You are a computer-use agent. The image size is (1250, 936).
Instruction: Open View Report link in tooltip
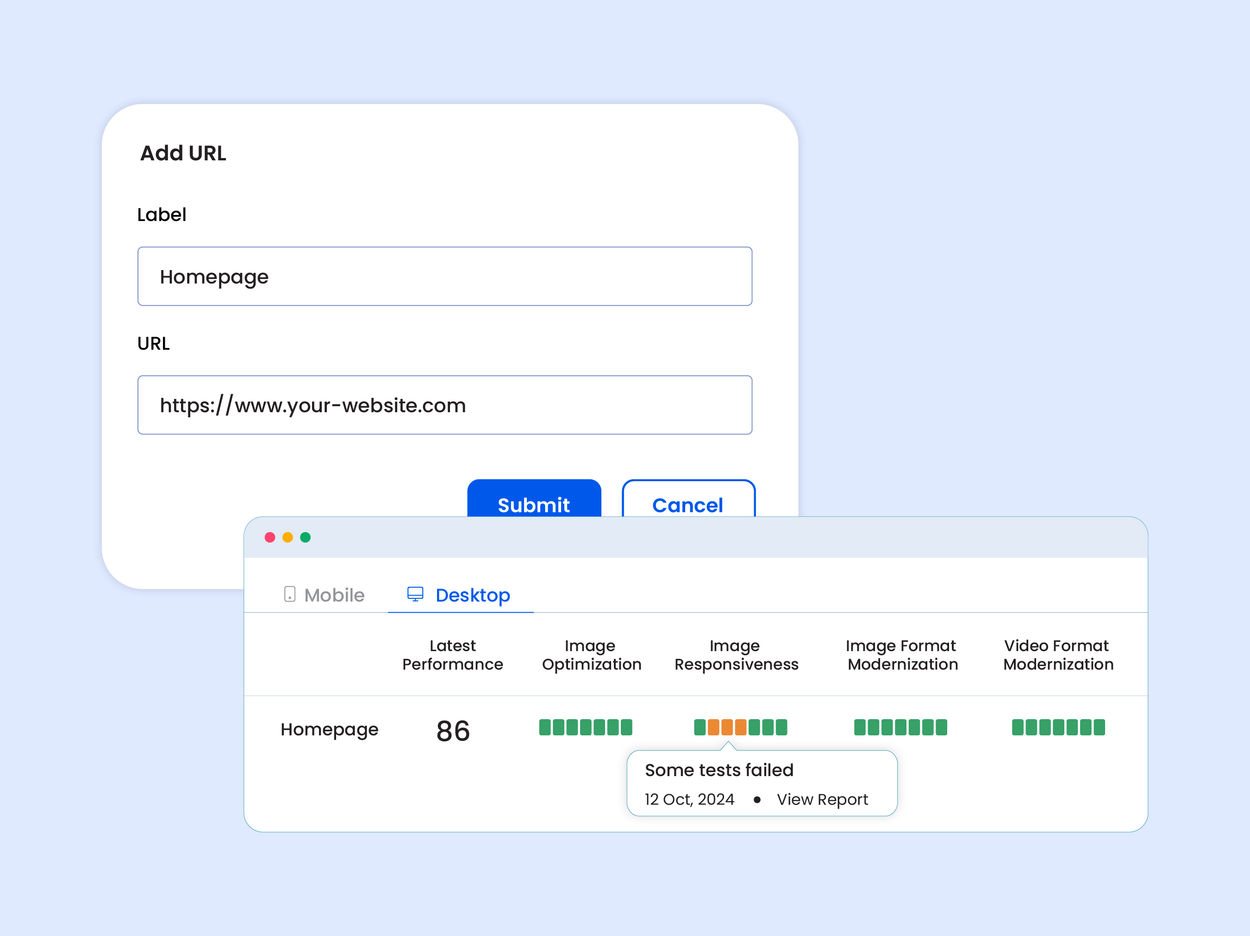(822, 799)
